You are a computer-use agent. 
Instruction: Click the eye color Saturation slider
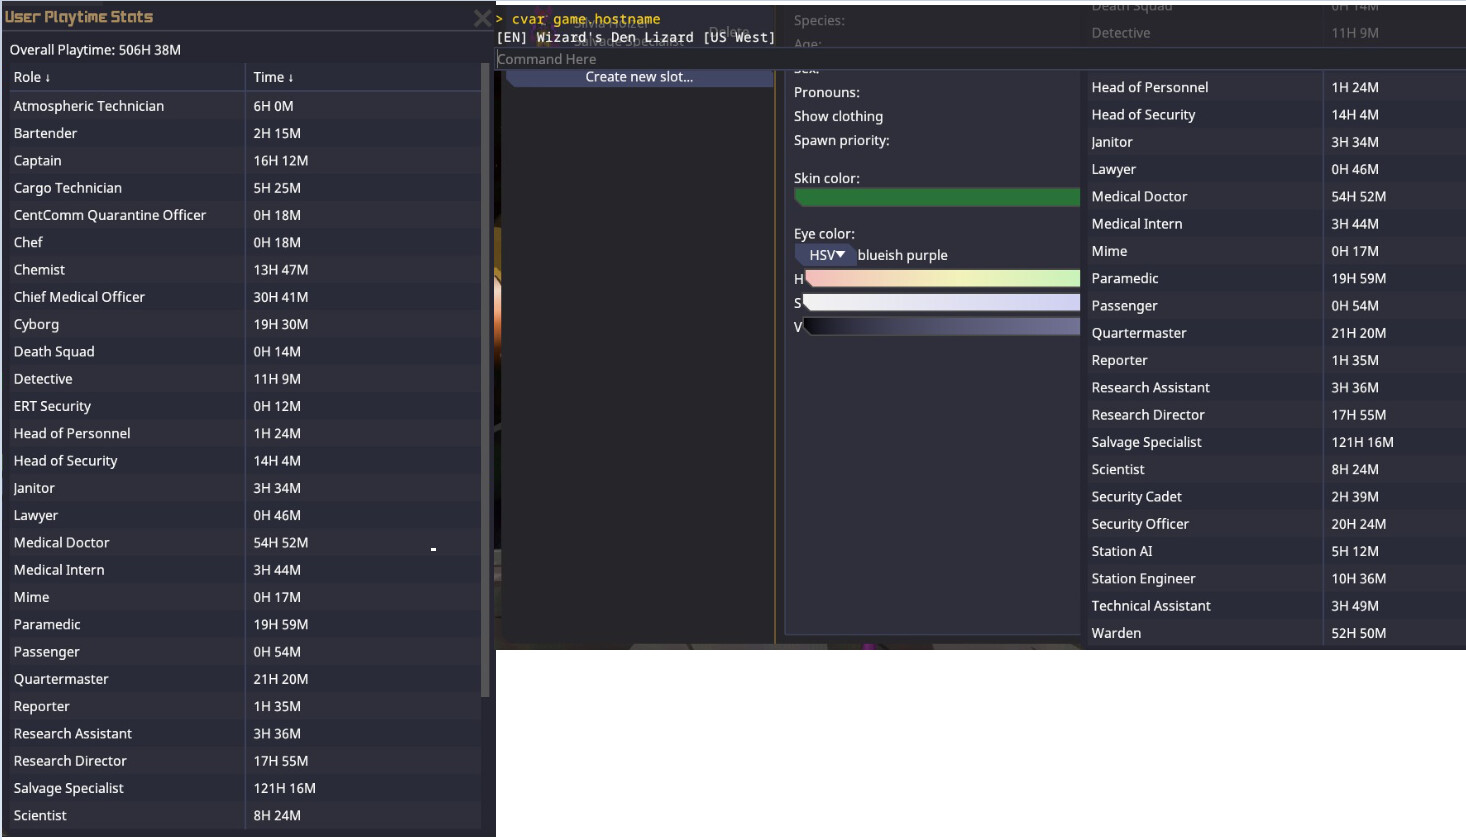942,303
